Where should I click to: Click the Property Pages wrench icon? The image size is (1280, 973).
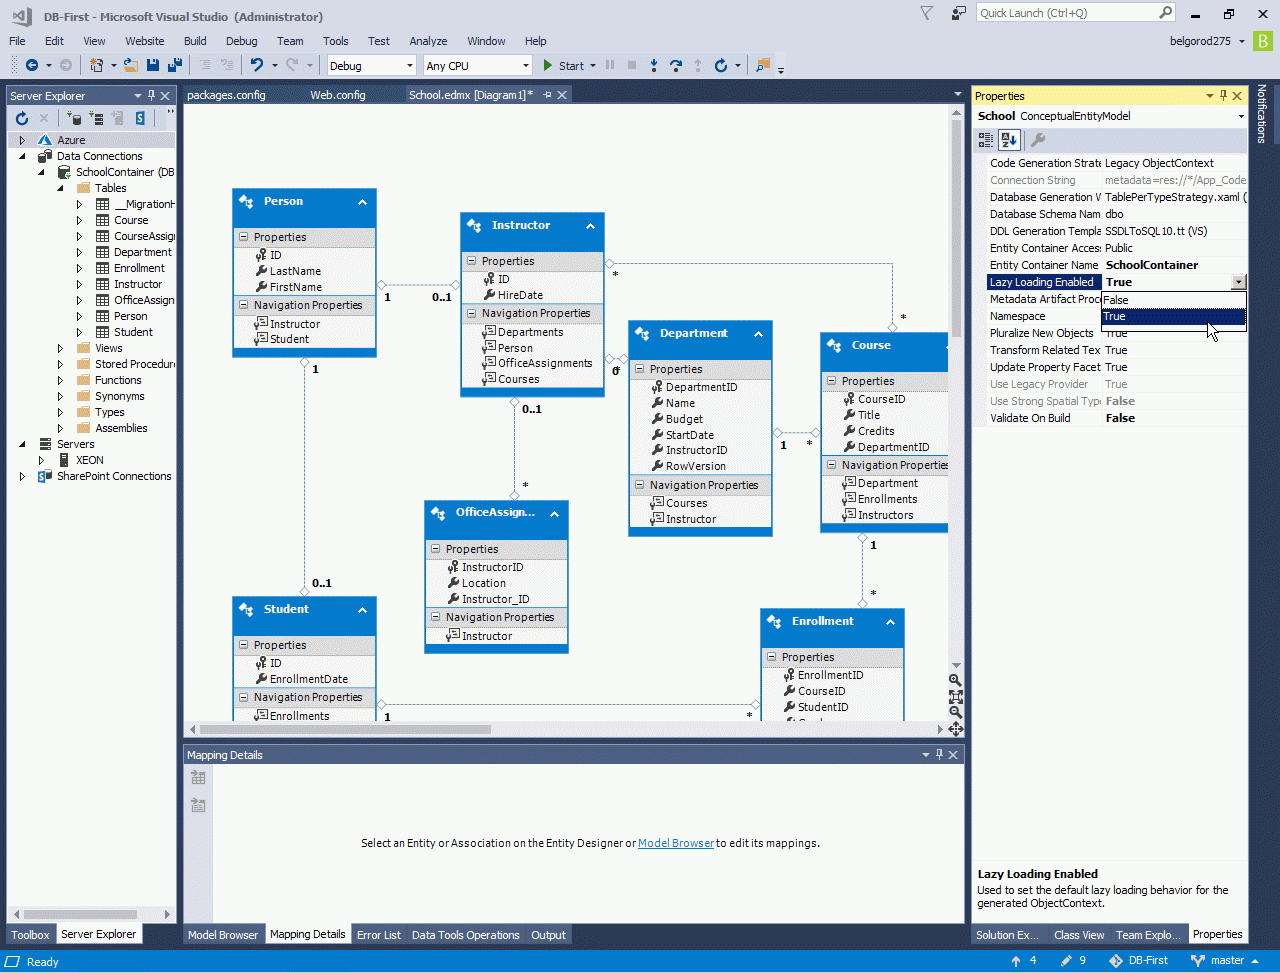click(1038, 140)
